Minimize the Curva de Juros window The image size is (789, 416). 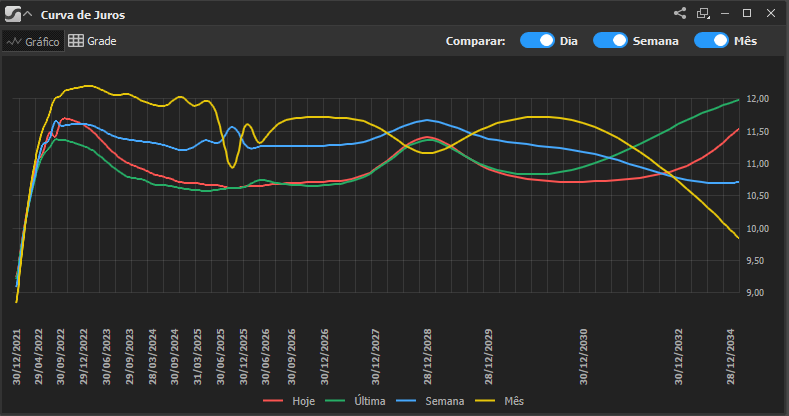click(725, 14)
